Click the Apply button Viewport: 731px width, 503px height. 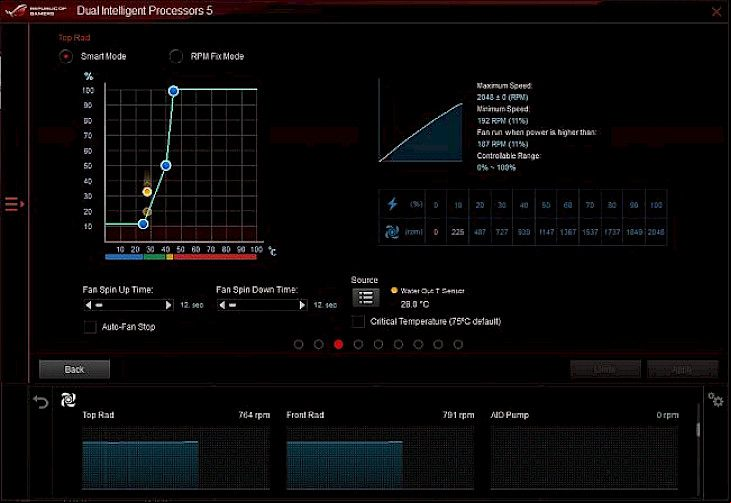[682, 370]
